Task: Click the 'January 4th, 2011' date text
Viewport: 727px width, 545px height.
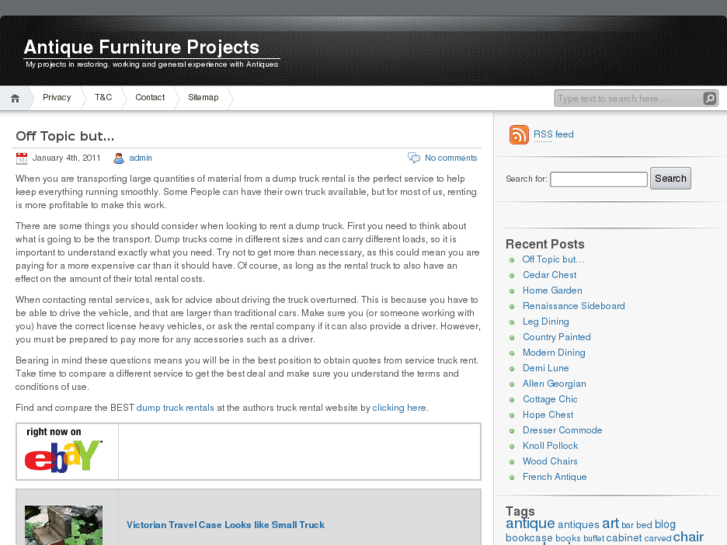Action: pos(66,158)
